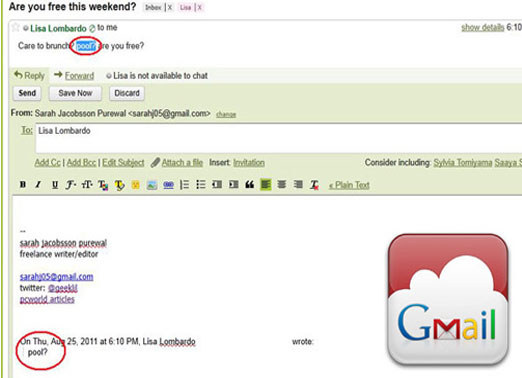The image size is (522, 378).
Task: Increase indent of text
Action: click(233, 184)
